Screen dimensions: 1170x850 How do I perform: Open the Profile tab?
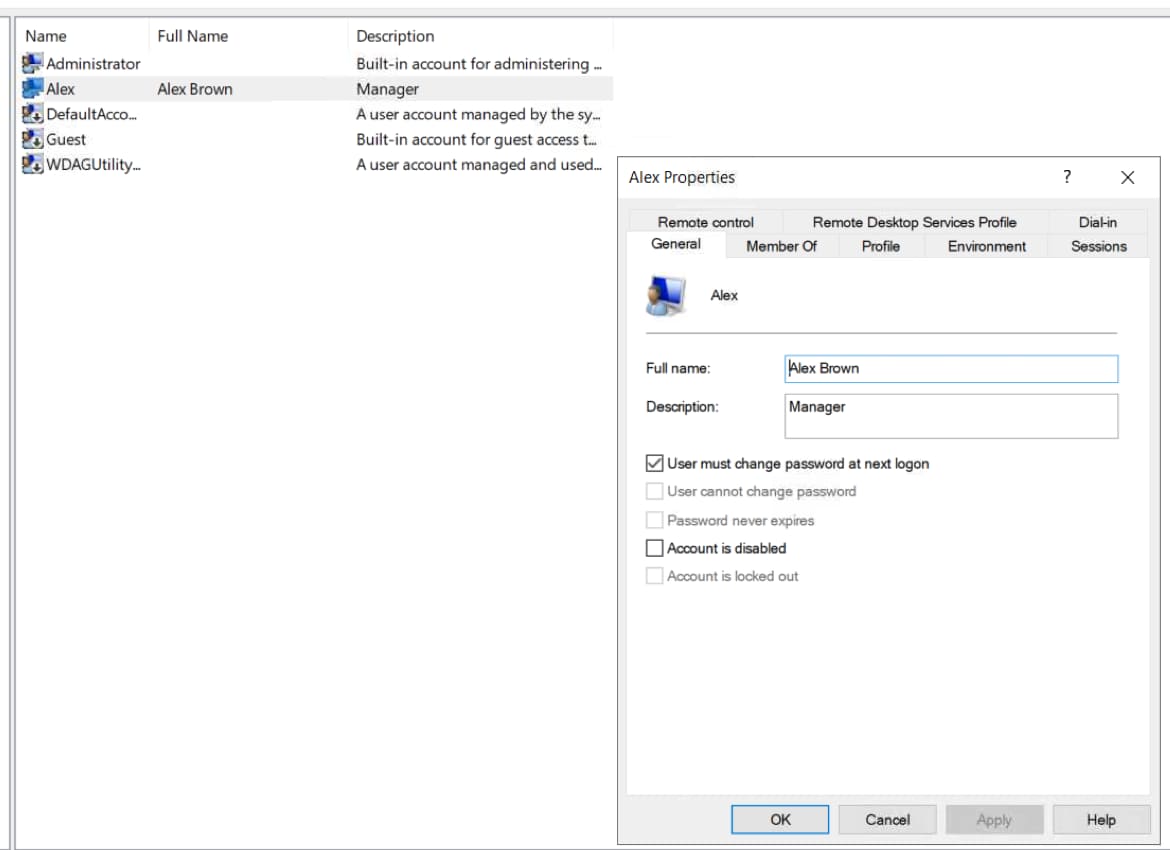point(880,246)
